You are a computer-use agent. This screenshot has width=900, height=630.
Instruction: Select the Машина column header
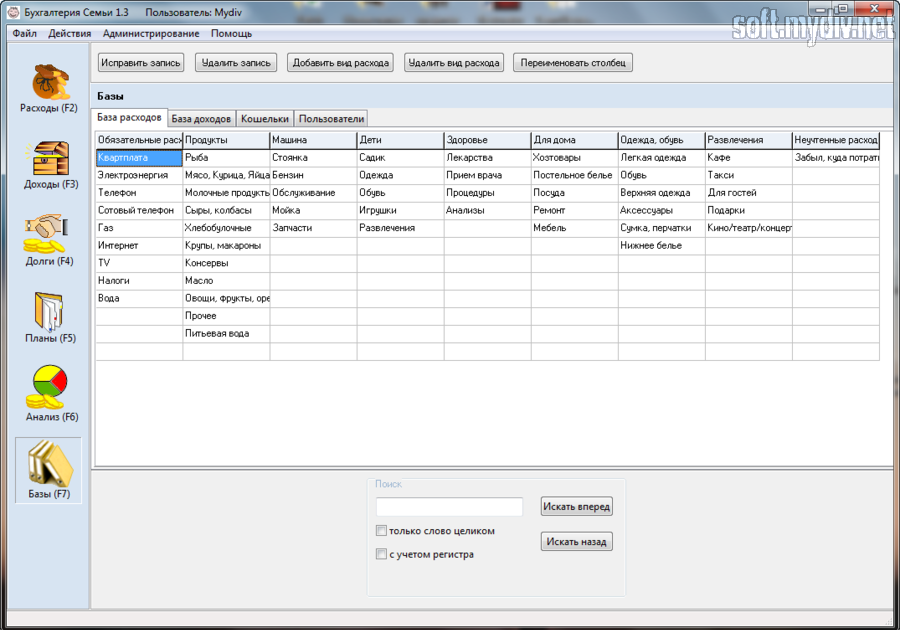313,140
